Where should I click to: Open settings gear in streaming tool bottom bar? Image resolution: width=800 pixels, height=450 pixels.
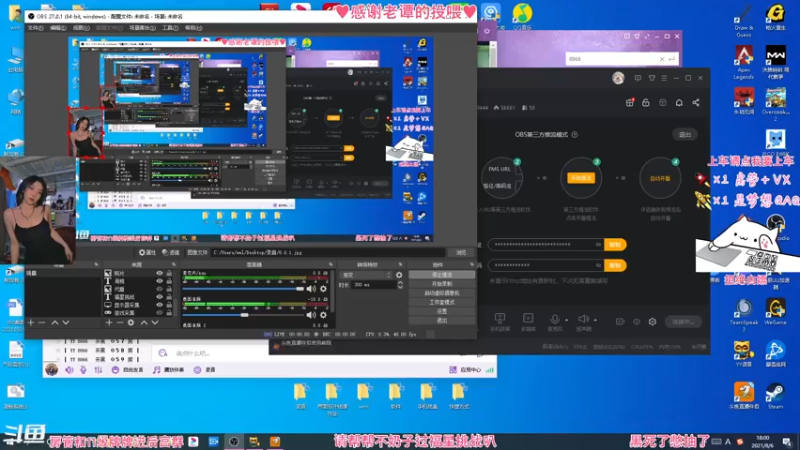pos(652,321)
